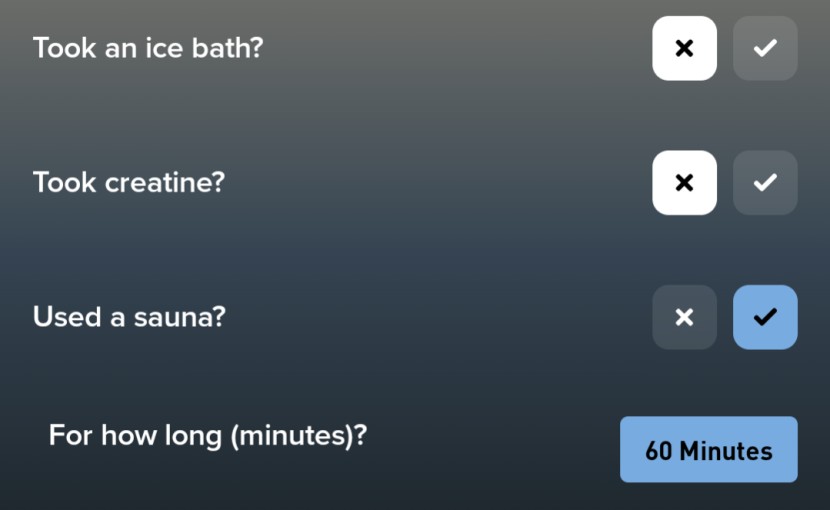
Task: Answer no to "Used a sauna?"
Action: point(684,317)
